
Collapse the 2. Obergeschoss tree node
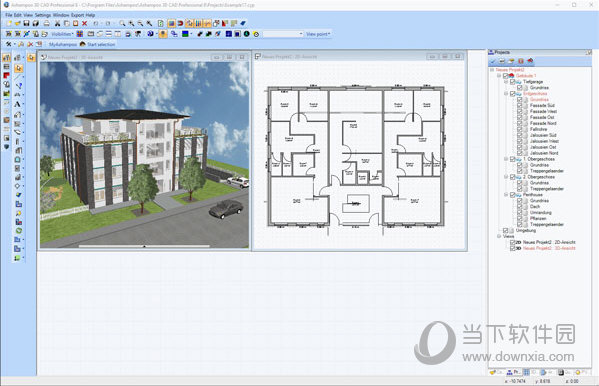tap(506, 177)
